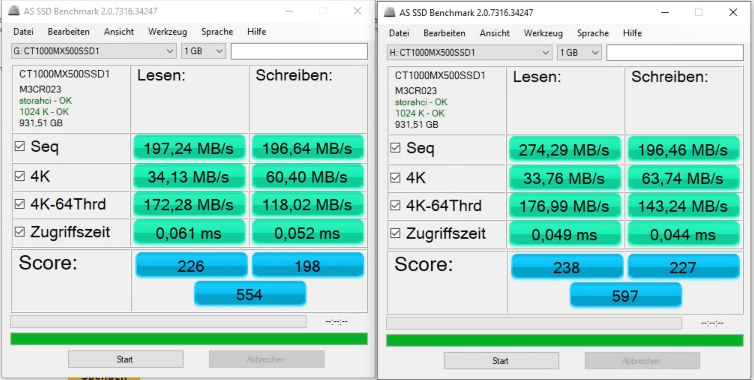The image size is (754, 380).
Task: Toggle 4K-64Thrd checkbox in G: drive window
Action: (x=20, y=204)
